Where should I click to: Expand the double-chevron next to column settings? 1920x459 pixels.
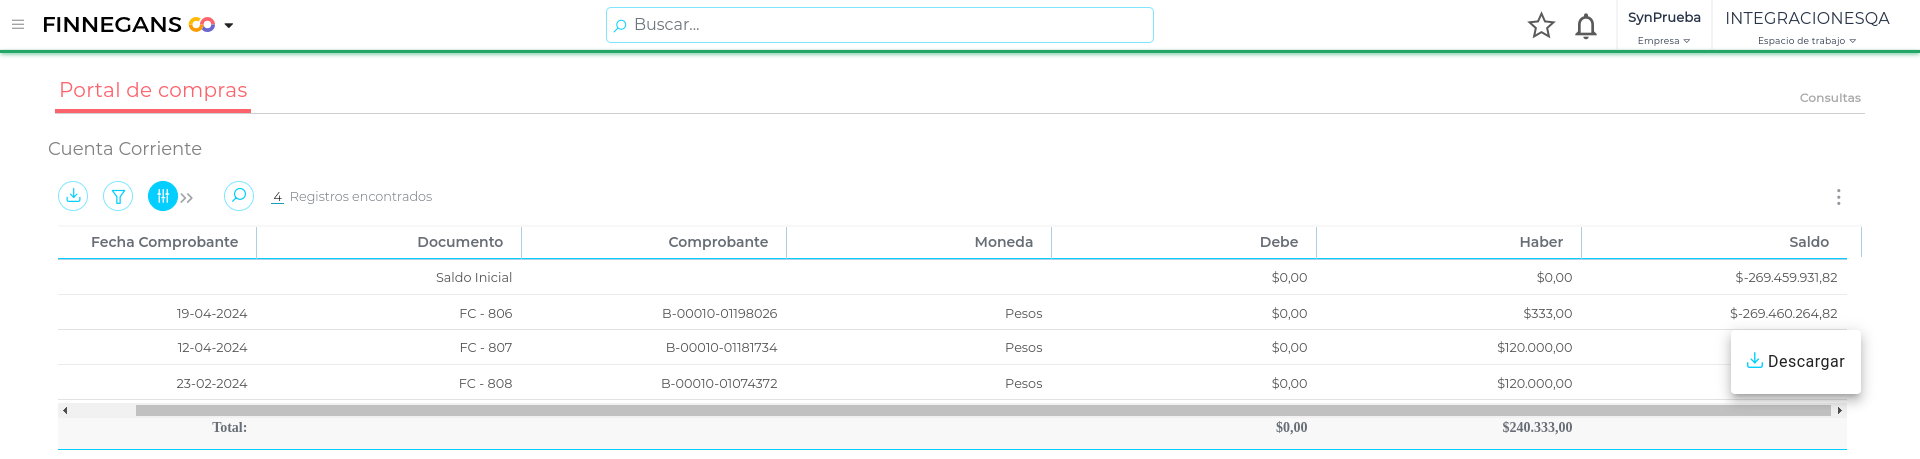tap(187, 198)
